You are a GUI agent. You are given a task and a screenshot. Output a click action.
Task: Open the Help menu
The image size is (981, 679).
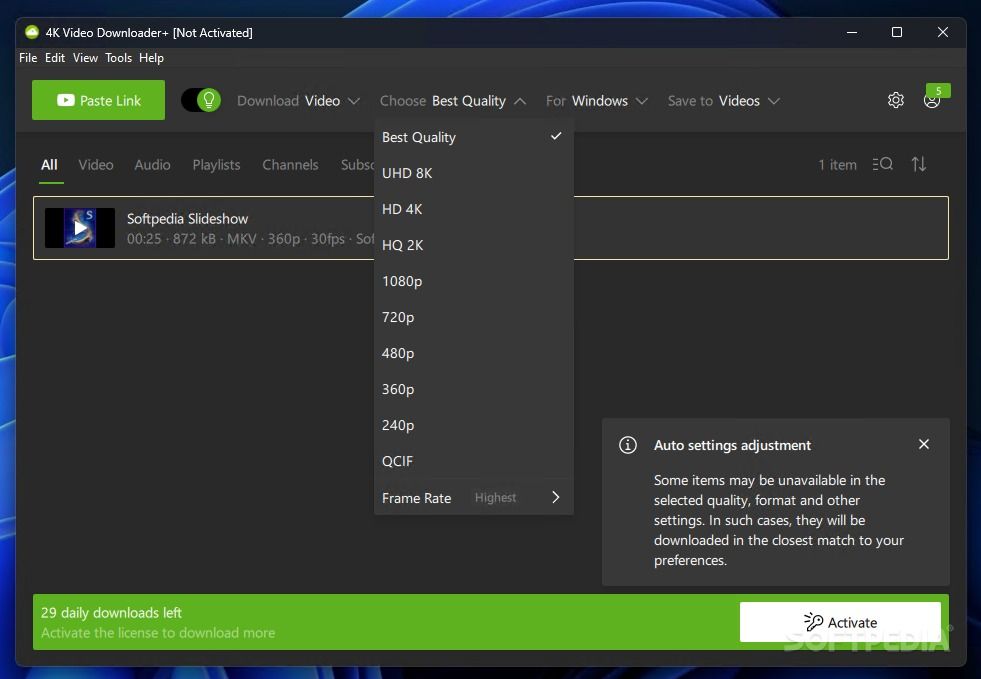[x=151, y=58]
